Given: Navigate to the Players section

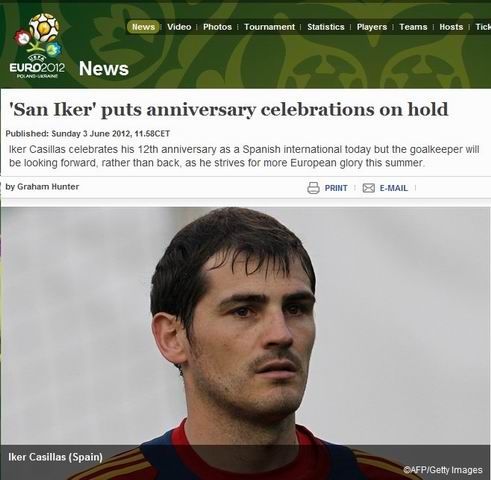Looking at the screenshot, I should tap(372, 27).
